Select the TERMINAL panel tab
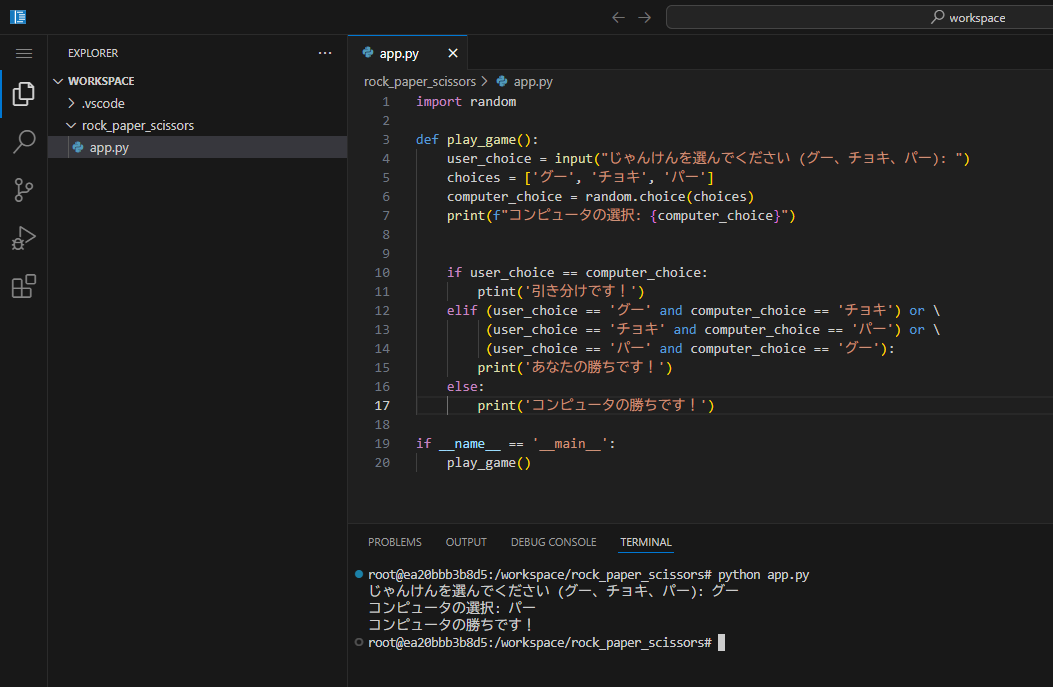1053x687 pixels. coord(646,542)
